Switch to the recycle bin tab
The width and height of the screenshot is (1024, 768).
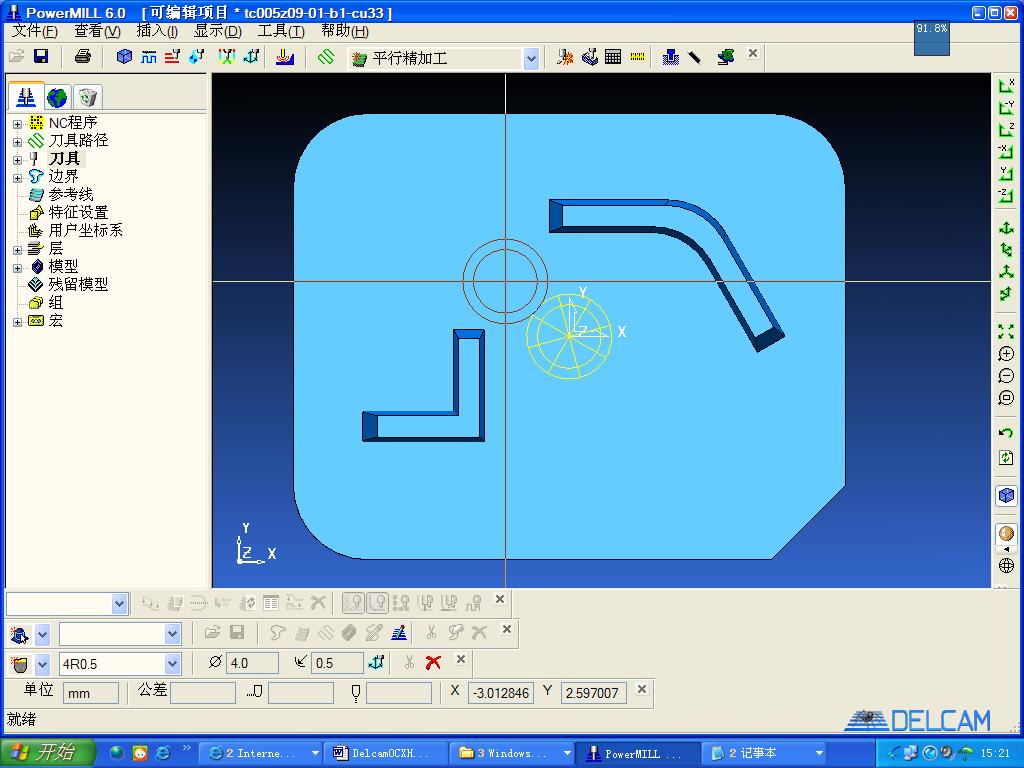click(88, 97)
